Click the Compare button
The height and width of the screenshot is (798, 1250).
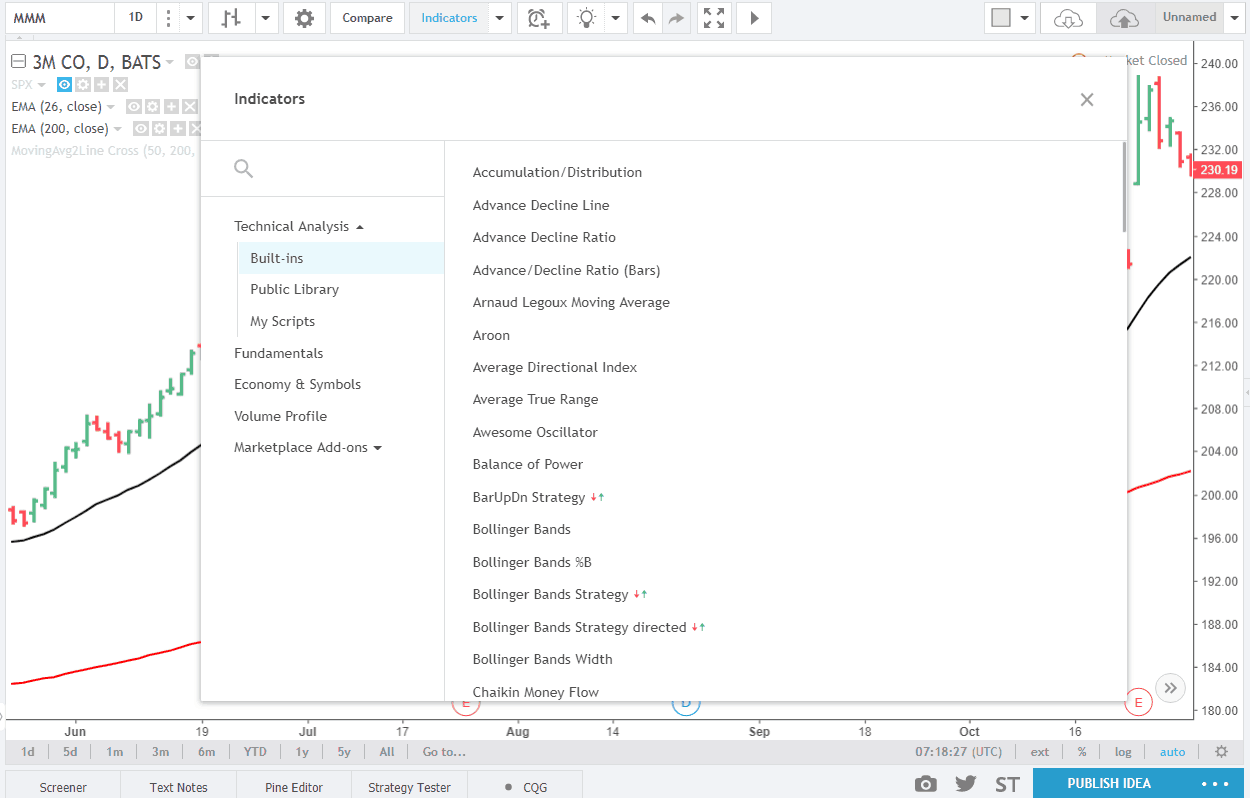tap(367, 18)
